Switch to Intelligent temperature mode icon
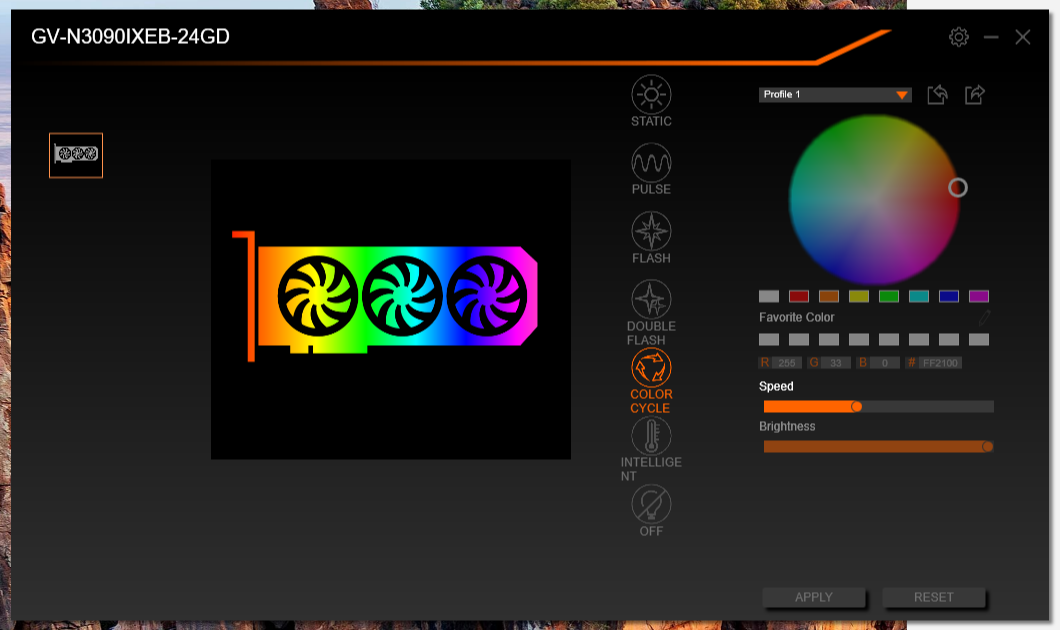This screenshot has width=1060, height=630. (x=651, y=435)
